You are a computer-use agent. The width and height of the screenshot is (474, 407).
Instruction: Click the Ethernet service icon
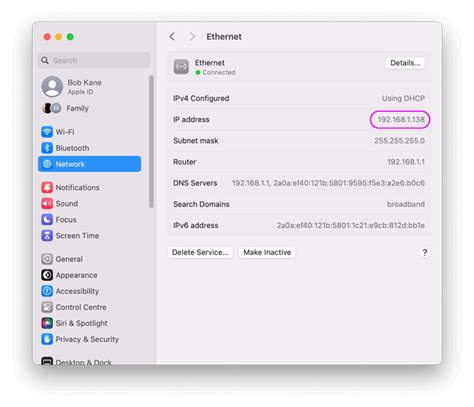[x=181, y=67]
